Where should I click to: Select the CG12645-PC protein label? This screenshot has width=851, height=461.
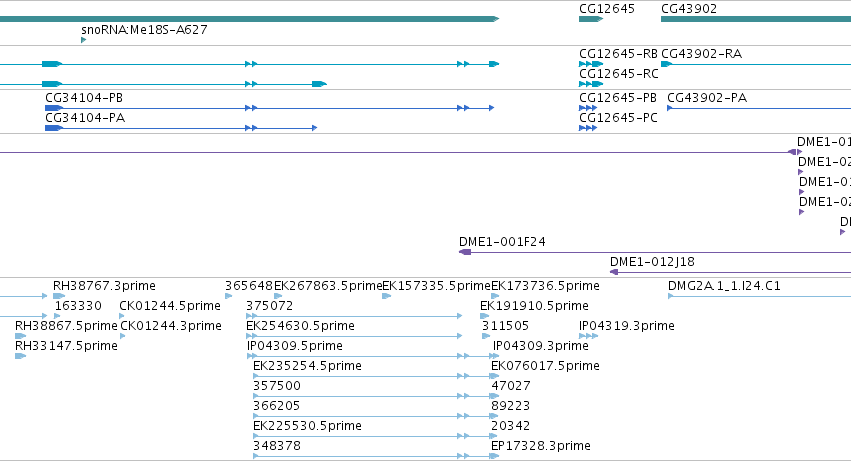[618, 118]
